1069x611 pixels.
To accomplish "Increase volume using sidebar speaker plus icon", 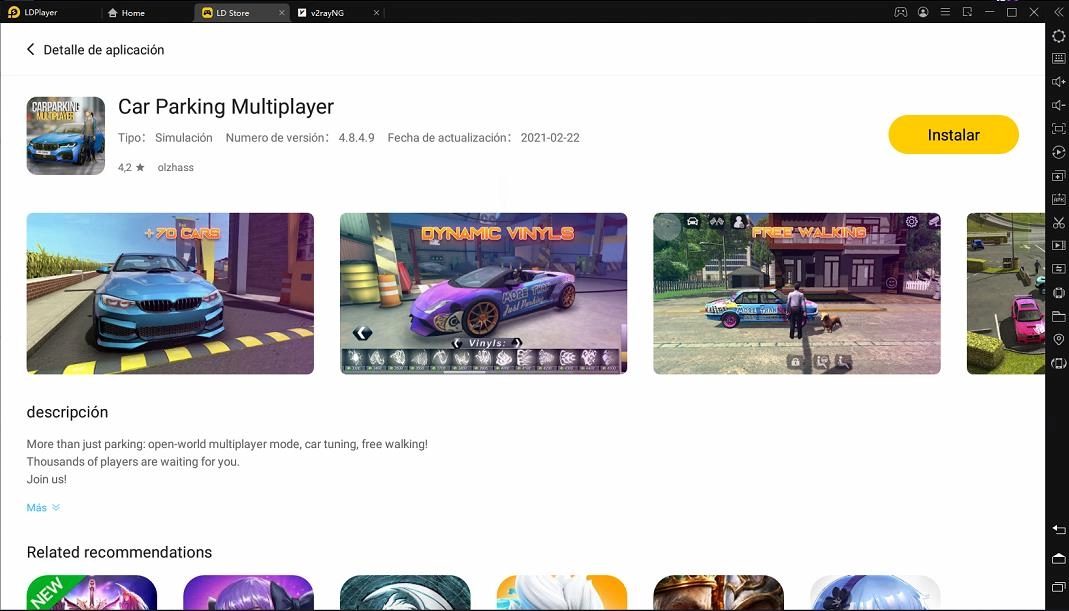I will [1059, 82].
